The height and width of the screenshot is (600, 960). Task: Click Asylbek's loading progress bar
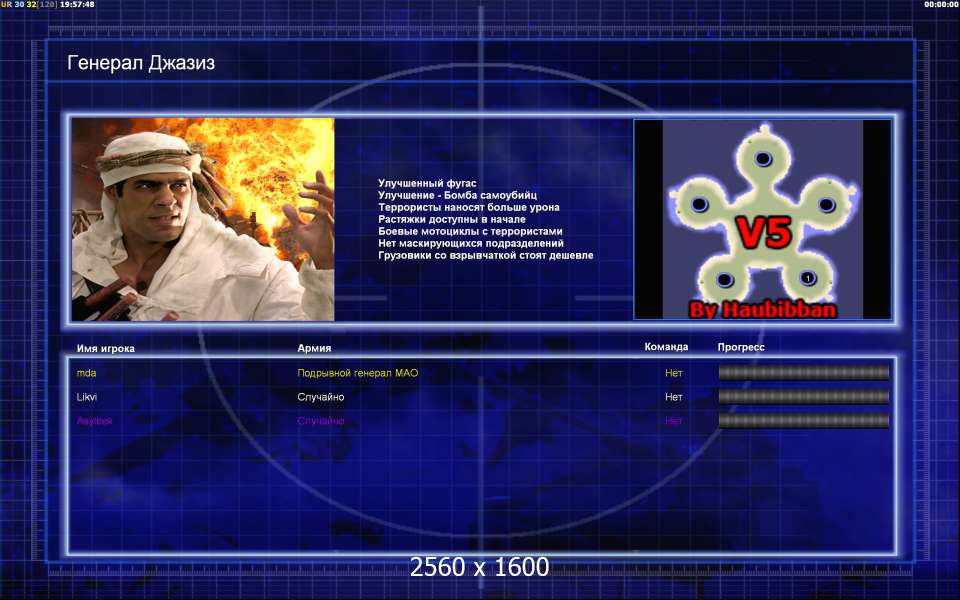[803, 421]
